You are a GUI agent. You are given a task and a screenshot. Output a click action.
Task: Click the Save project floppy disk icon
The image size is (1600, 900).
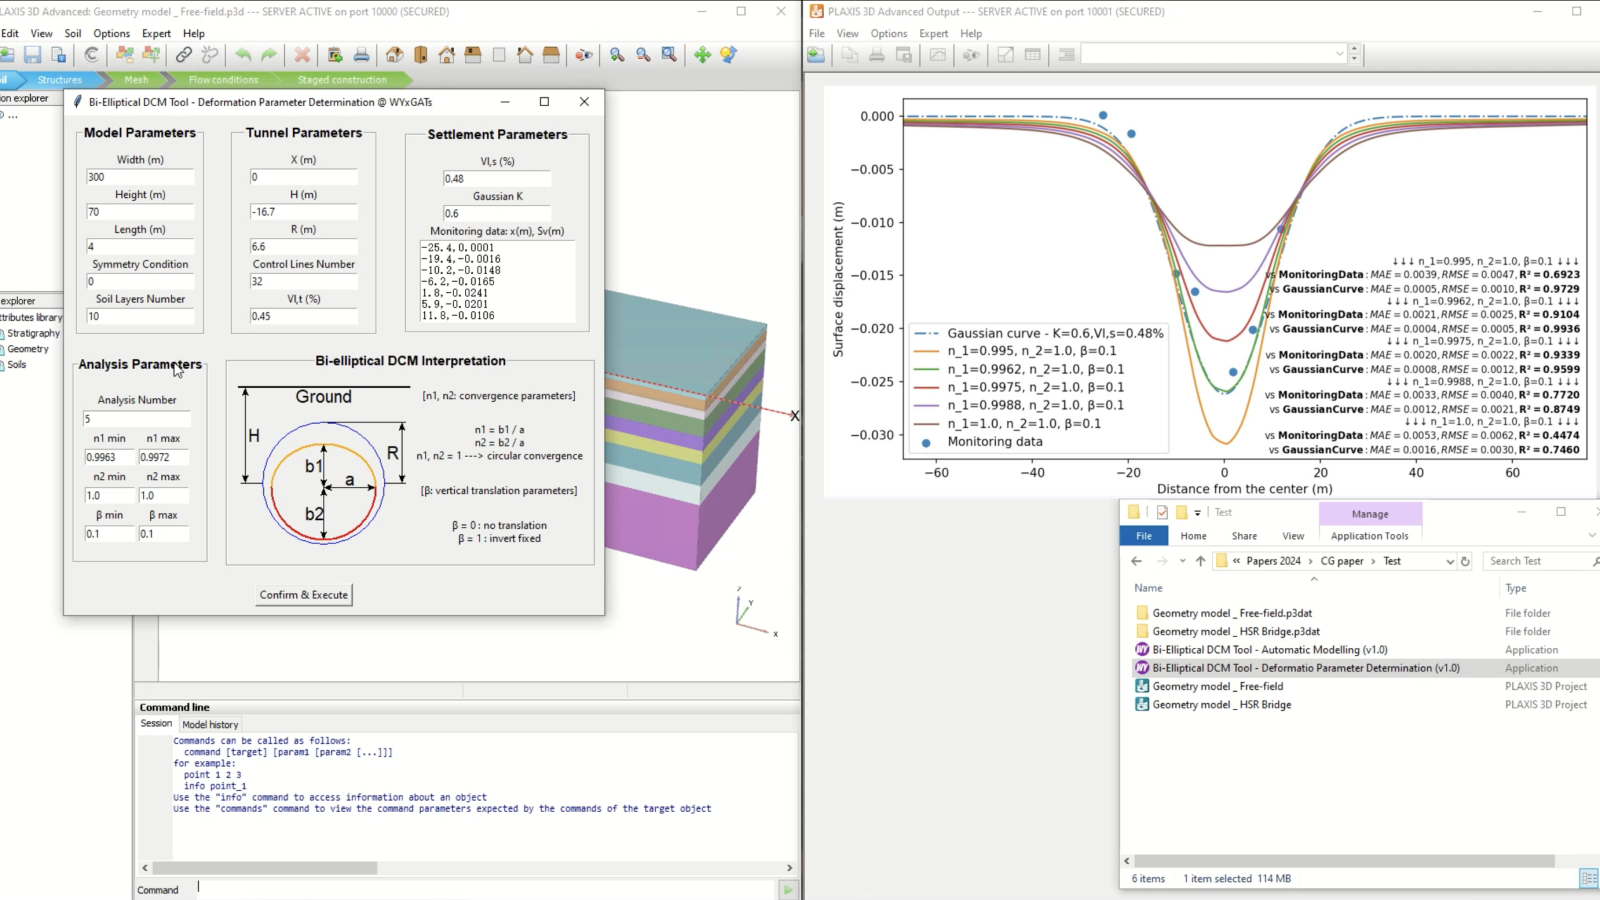coord(33,55)
